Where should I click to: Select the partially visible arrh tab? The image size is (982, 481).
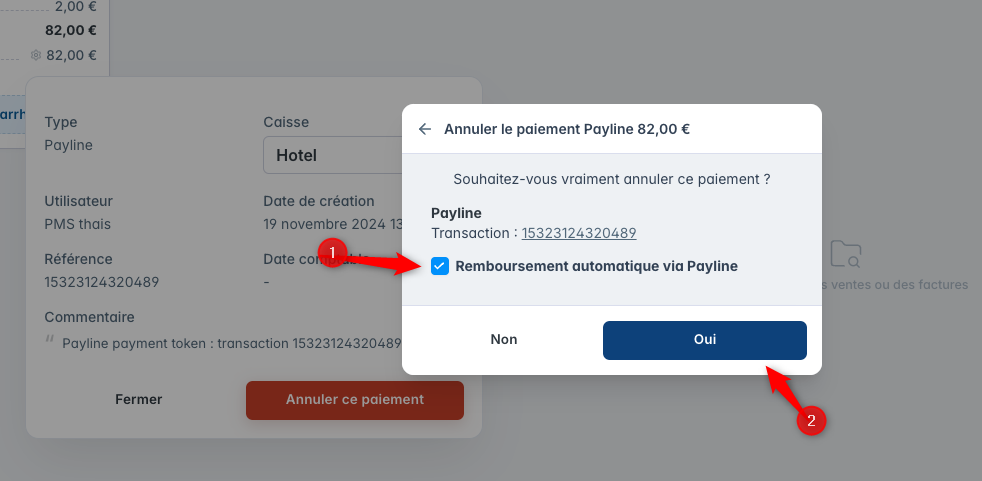[13, 114]
